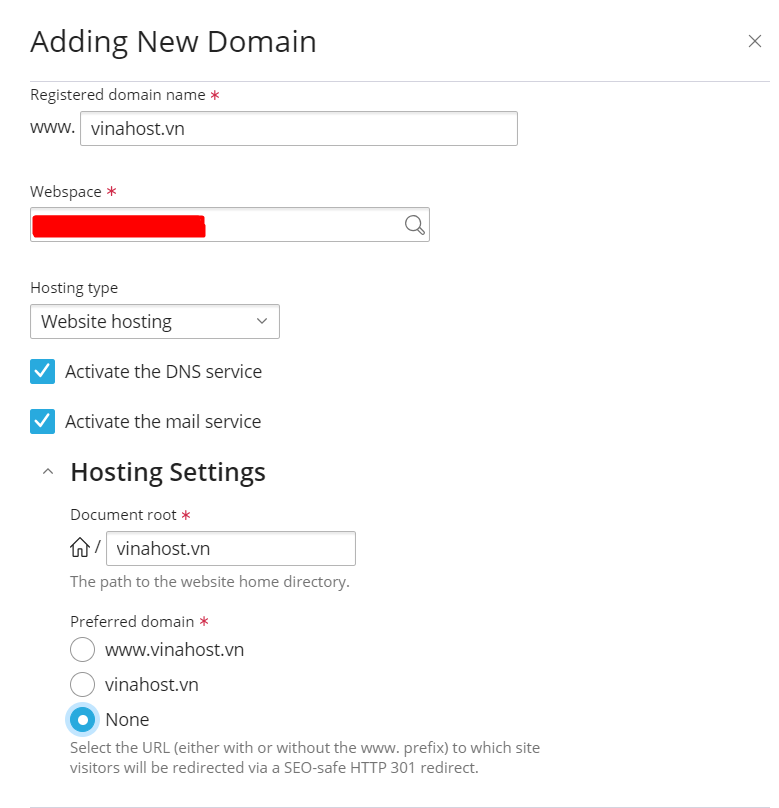Select www.vinahost.vn as preferred domain
This screenshot has width=779, height=808.
83,650
